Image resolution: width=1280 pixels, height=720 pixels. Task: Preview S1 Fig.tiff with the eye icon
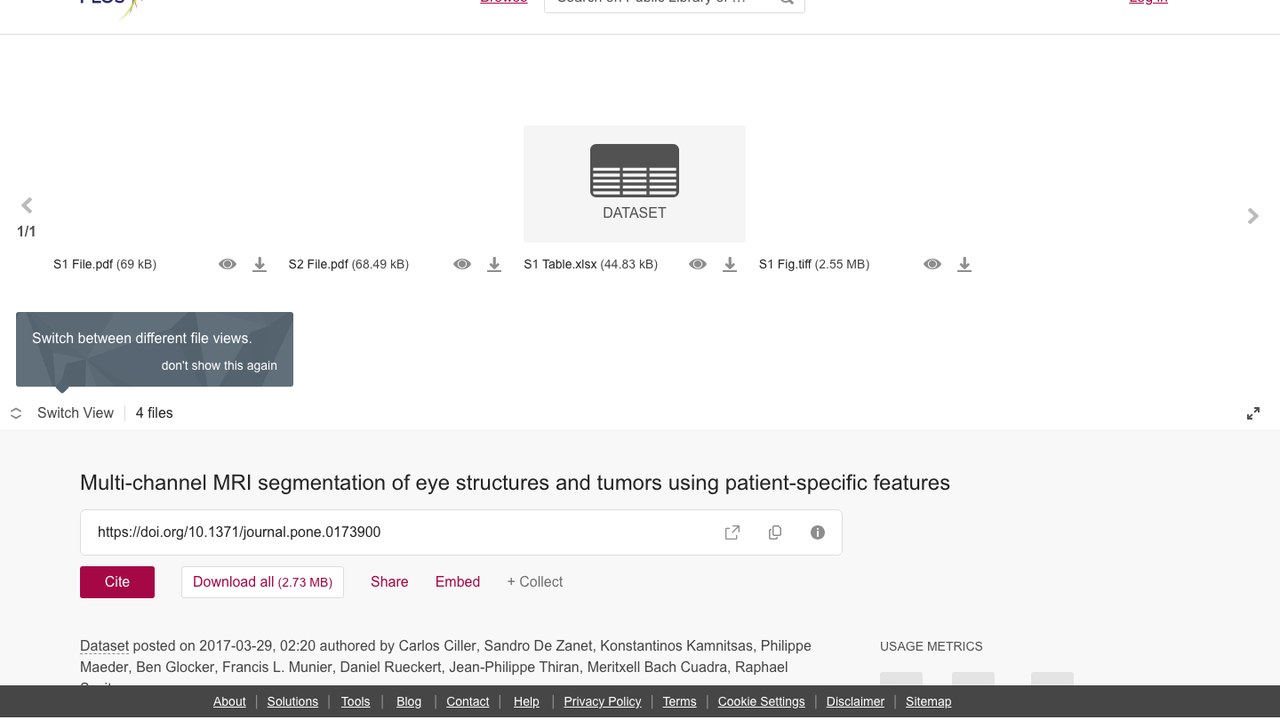pos(932,264)
